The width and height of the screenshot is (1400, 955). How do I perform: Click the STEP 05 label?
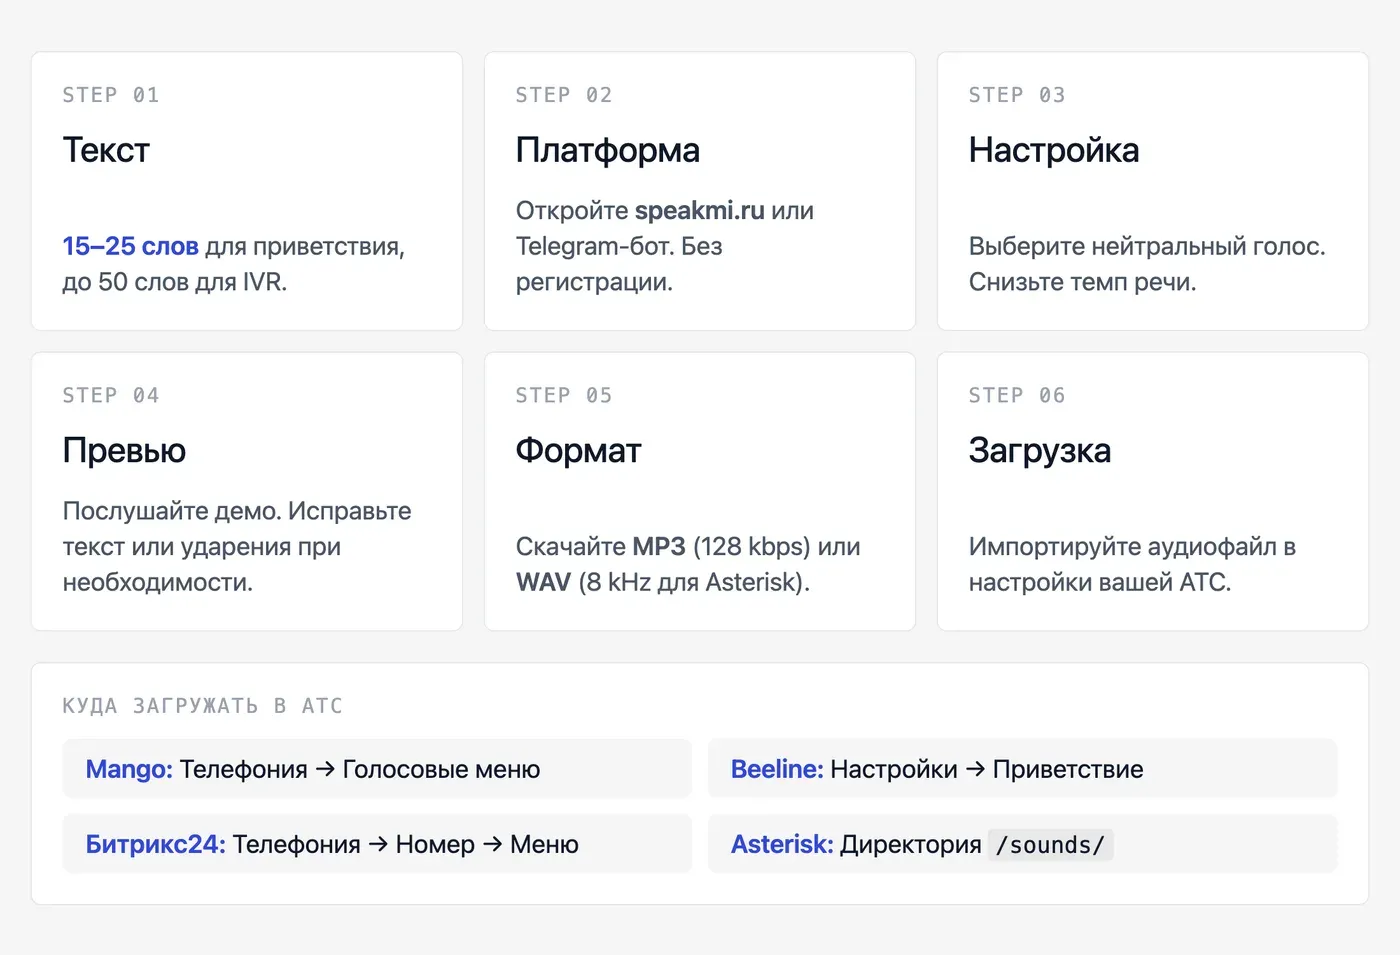(564, 395)
